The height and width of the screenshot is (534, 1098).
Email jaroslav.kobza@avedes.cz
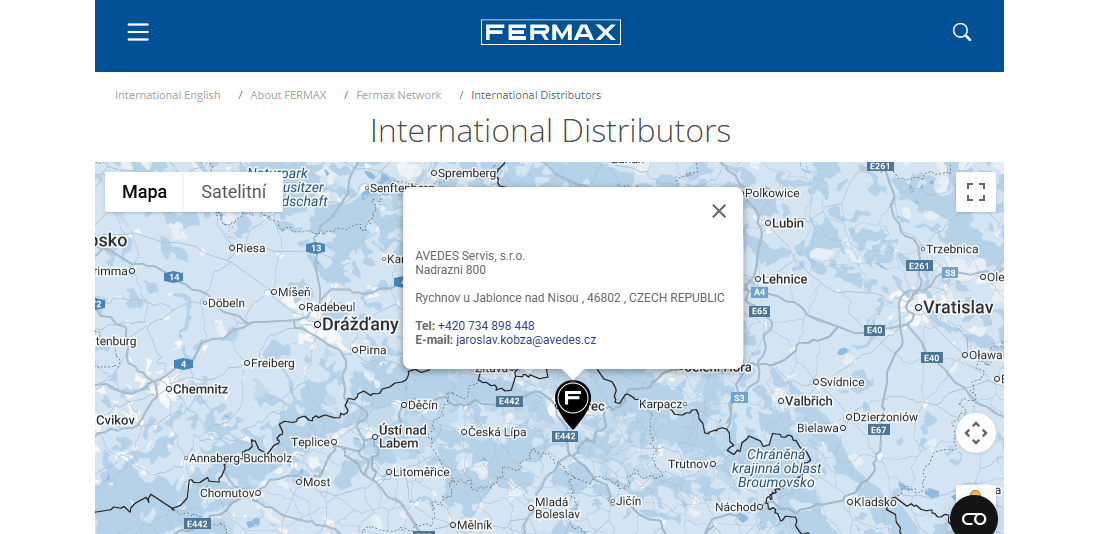(526, 340)
